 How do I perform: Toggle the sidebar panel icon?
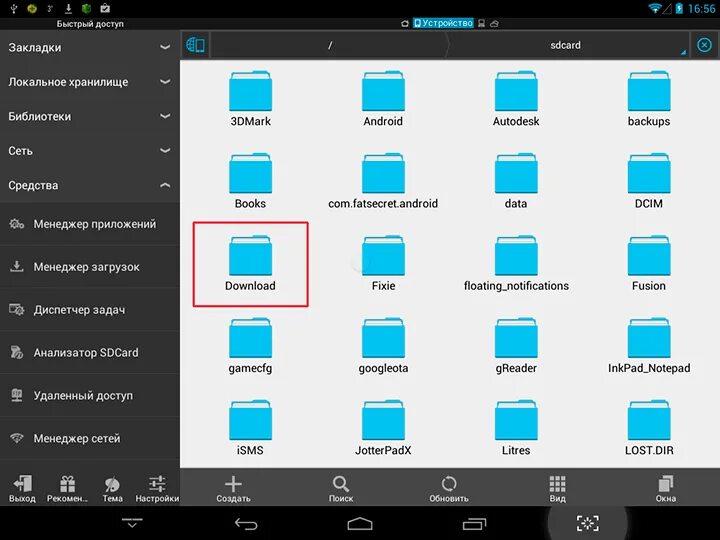tap(195, 45)
